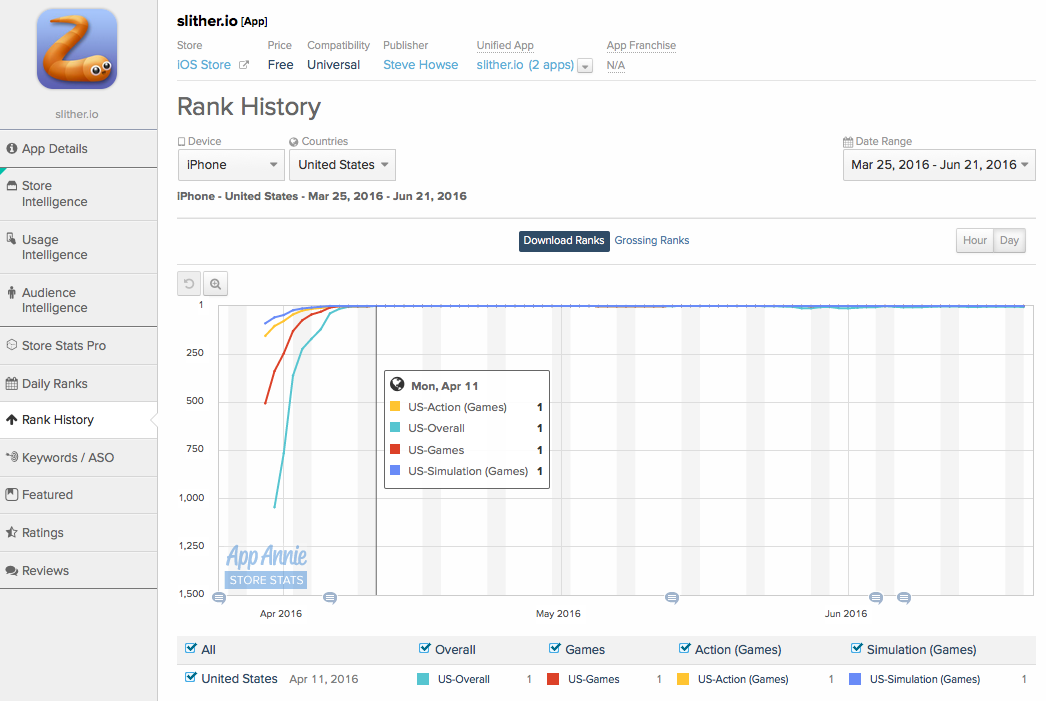Click the Daily Ranks calendar icon

pyautogui.click(x=12, y=384)
